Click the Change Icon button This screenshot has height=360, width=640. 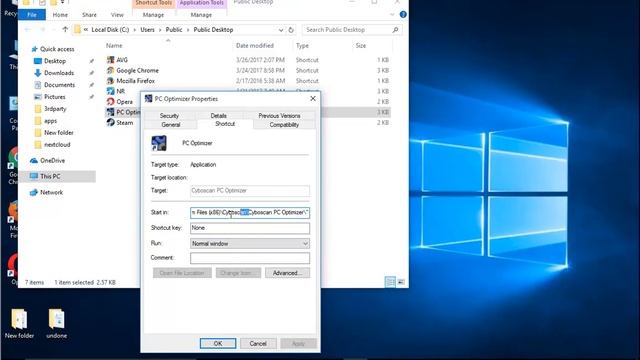[x=238, y=273]
